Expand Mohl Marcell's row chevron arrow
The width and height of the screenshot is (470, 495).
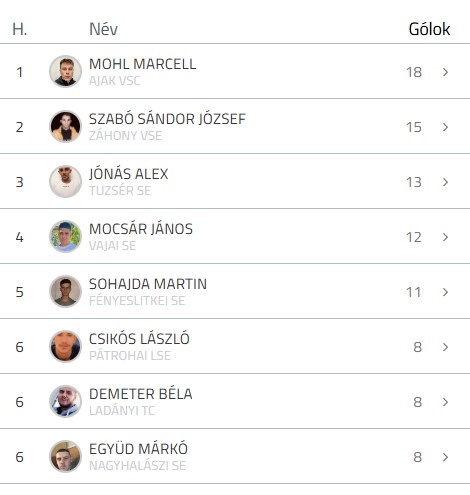445,72
